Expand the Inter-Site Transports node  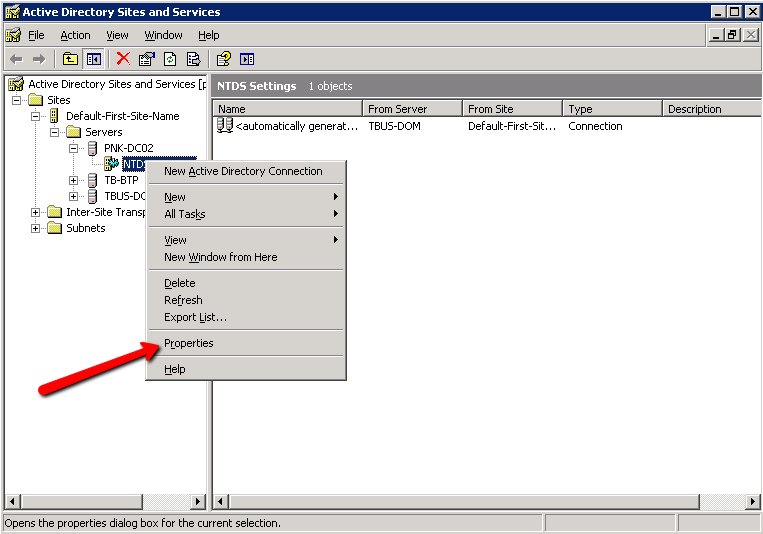pos(36,213)
